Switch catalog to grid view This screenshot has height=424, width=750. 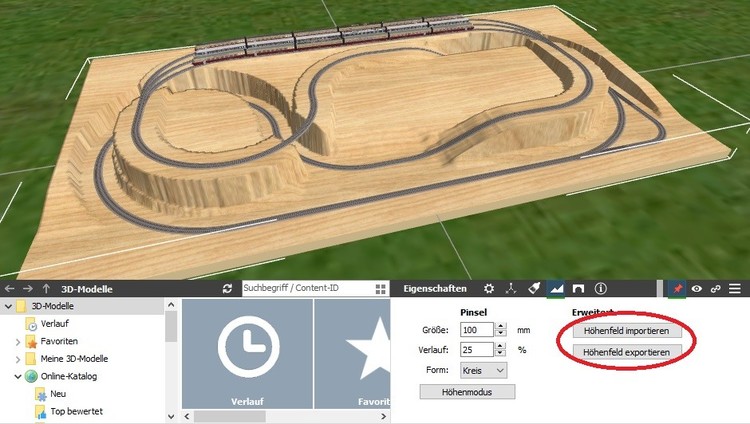[x=381, y=289]
